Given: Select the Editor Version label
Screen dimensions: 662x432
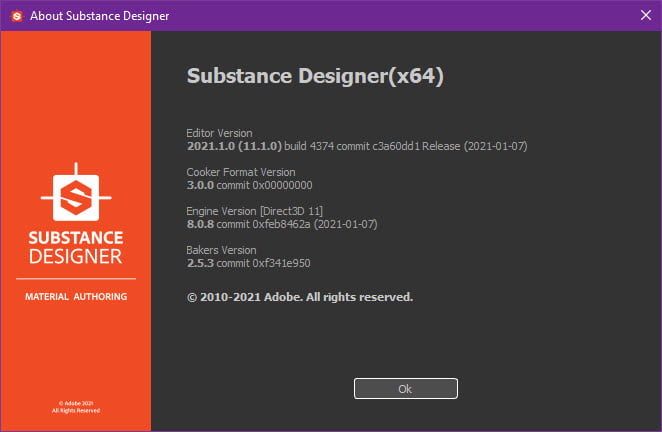Looking at the screenshot, I should pyautogui.click(x=219, y=133).
